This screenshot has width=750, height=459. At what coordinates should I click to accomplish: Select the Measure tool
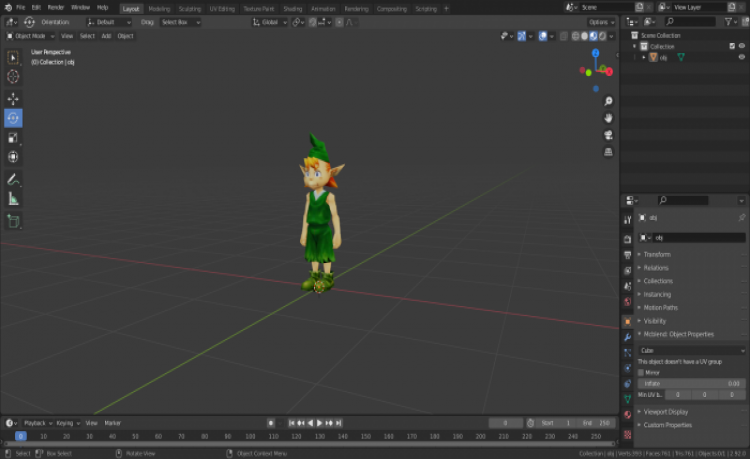pos(13,199)
